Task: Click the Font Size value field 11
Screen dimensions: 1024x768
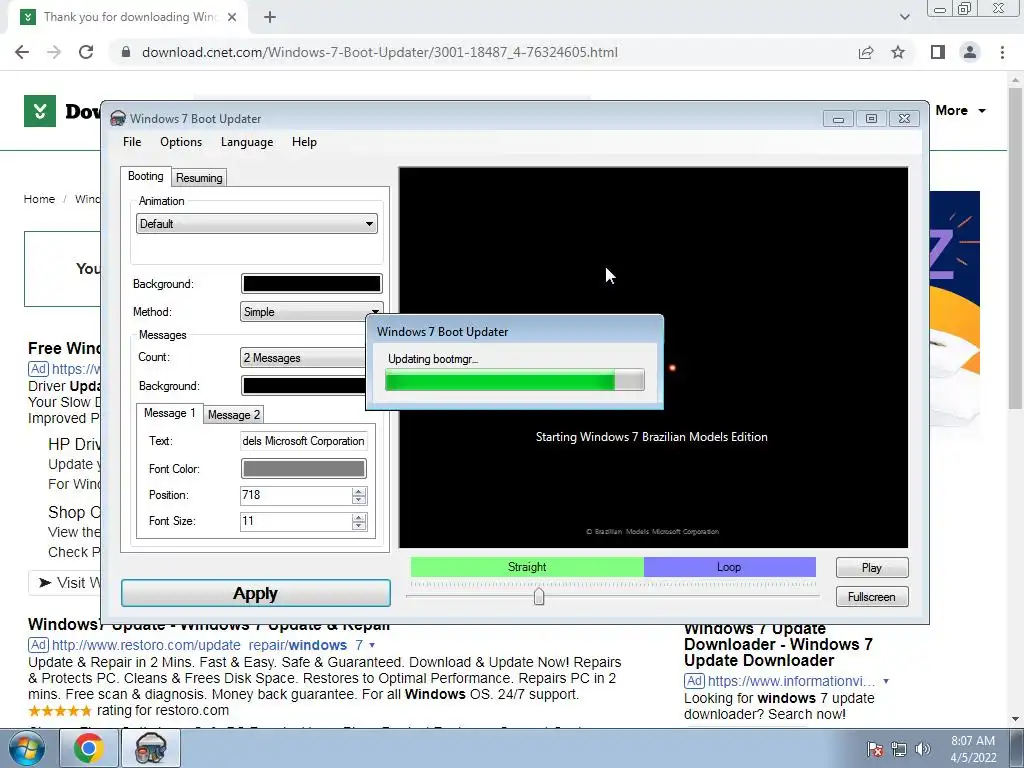Action: (295, 521)
